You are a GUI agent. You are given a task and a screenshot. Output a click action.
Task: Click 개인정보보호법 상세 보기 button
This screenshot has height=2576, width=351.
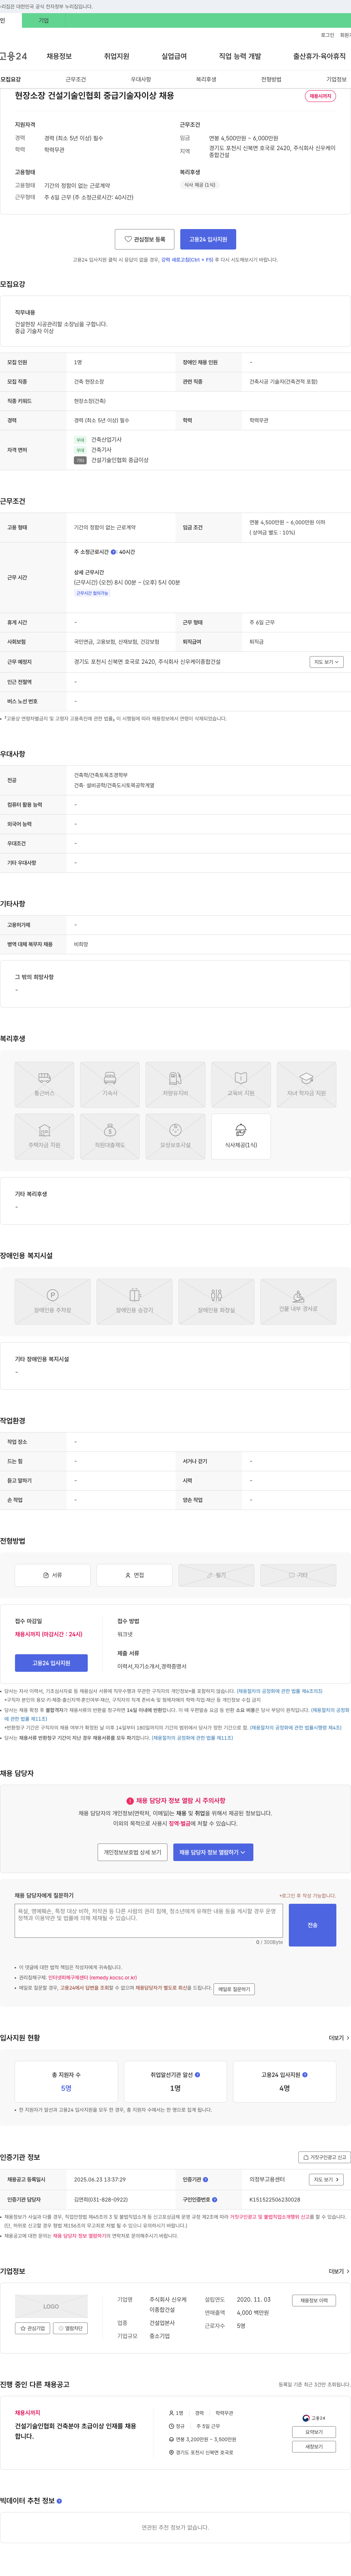(x=132, y=1852)
